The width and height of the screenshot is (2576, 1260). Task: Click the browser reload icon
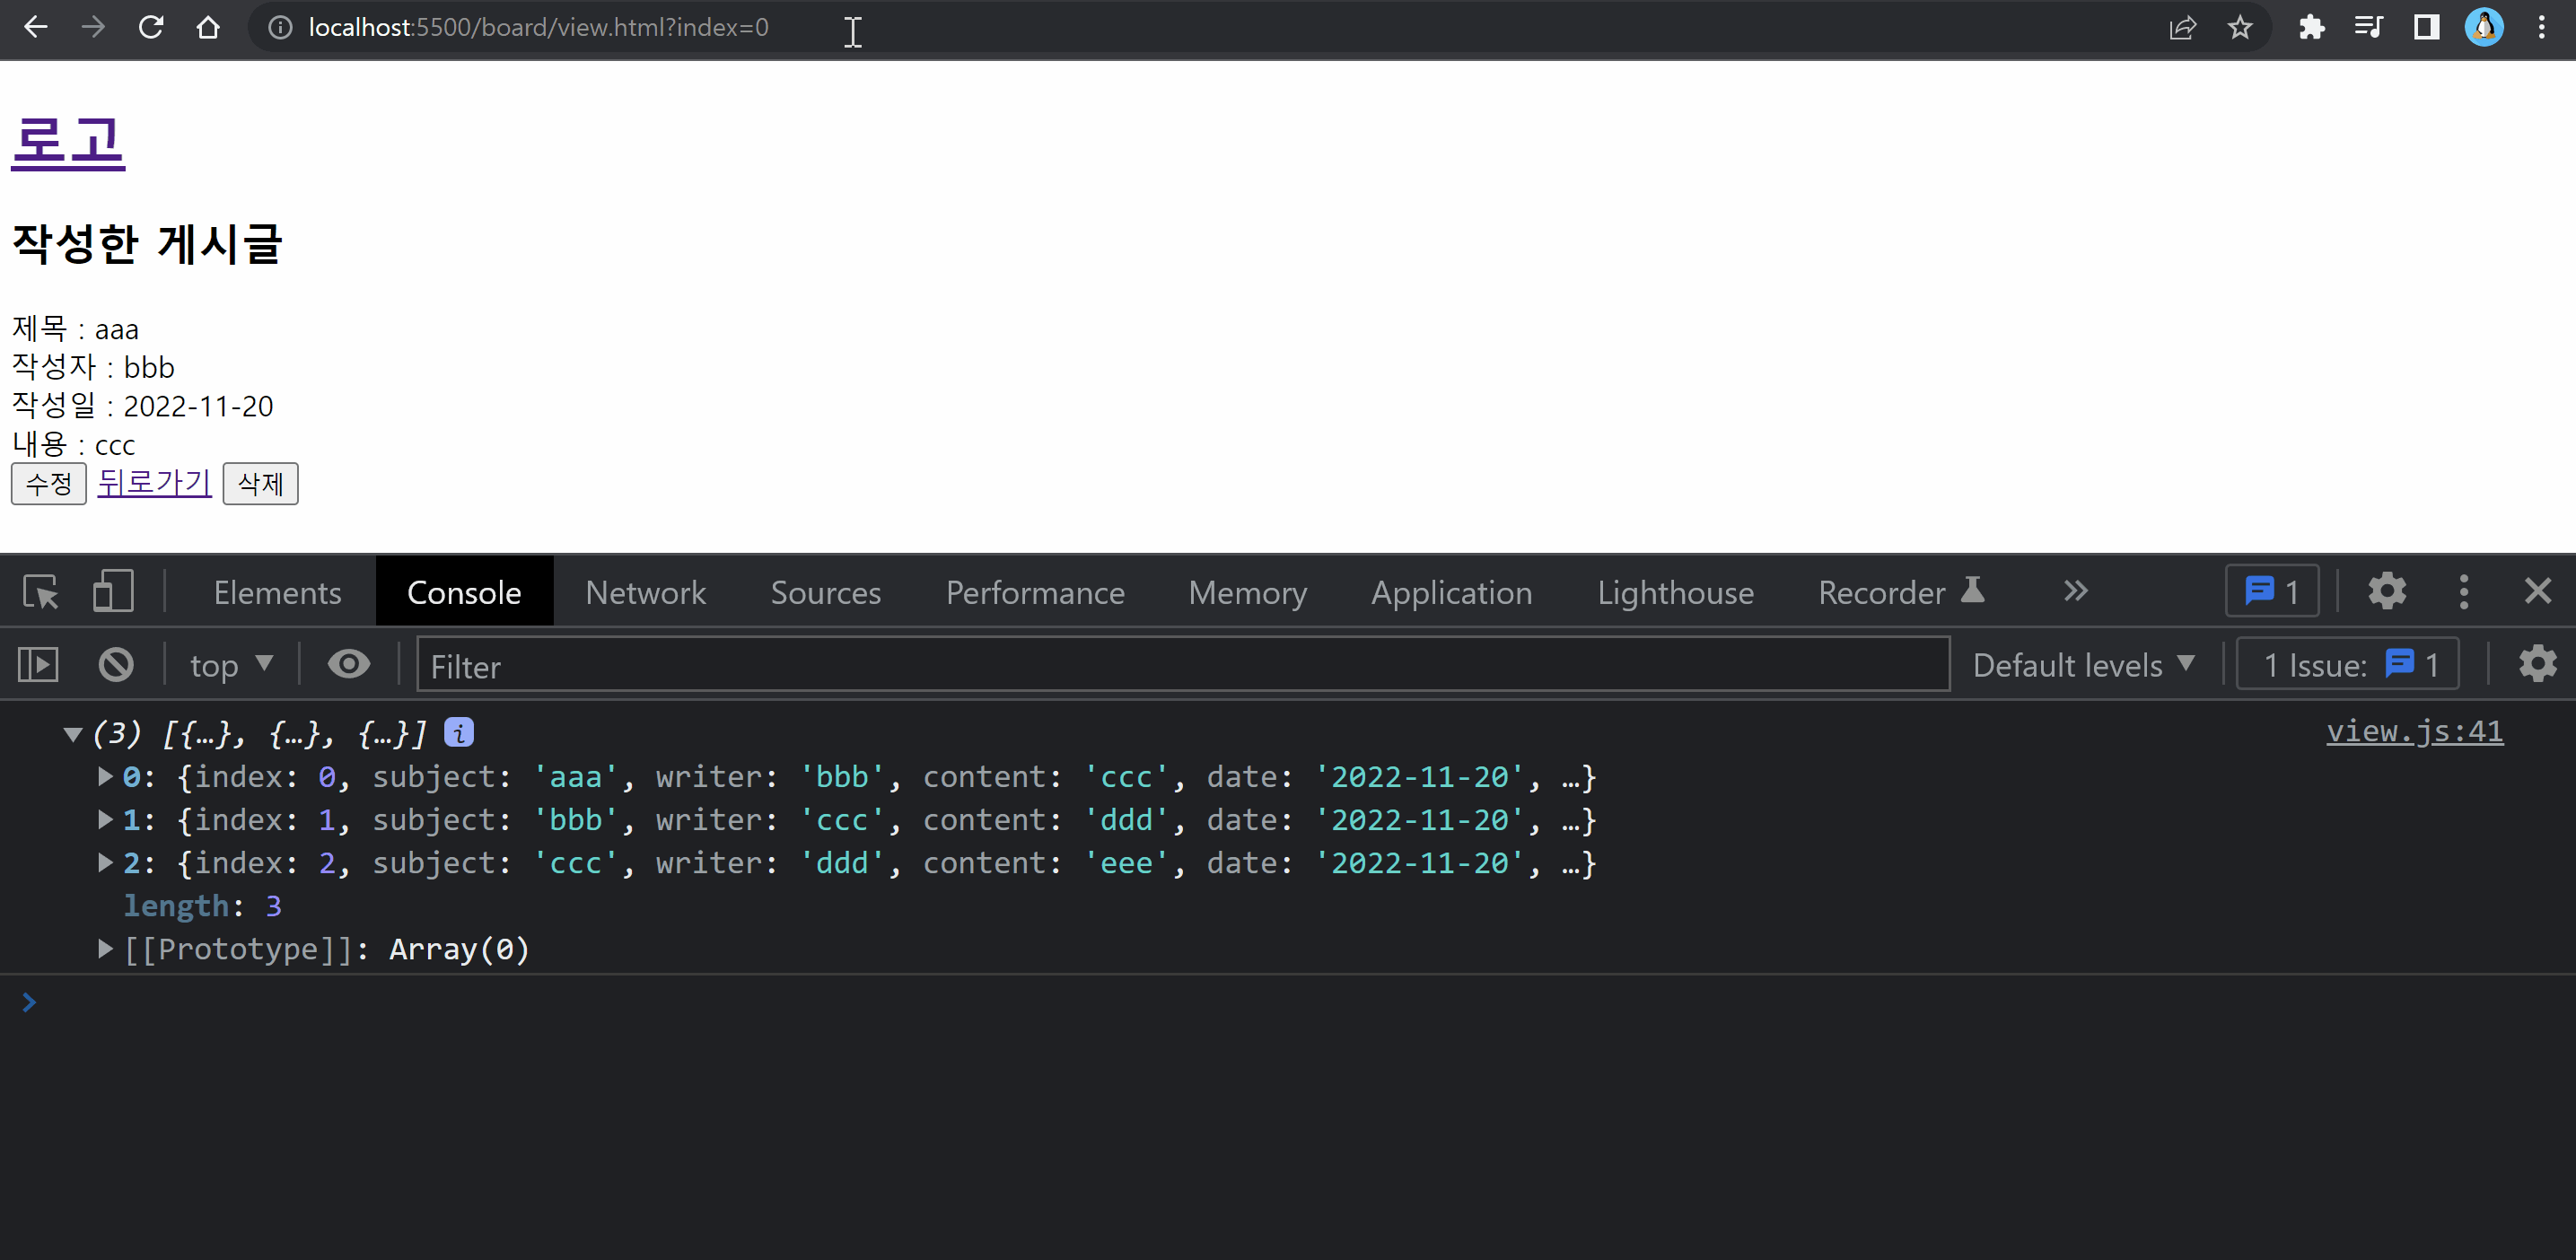pyautogui.click(x=151, y=28)
